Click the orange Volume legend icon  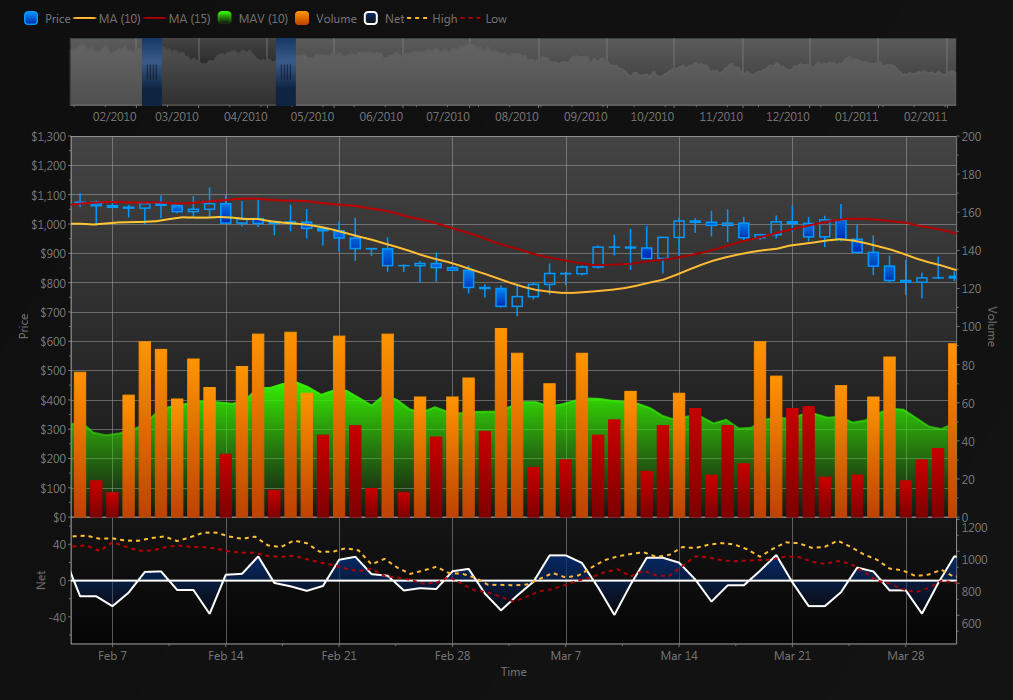[302, 19]
